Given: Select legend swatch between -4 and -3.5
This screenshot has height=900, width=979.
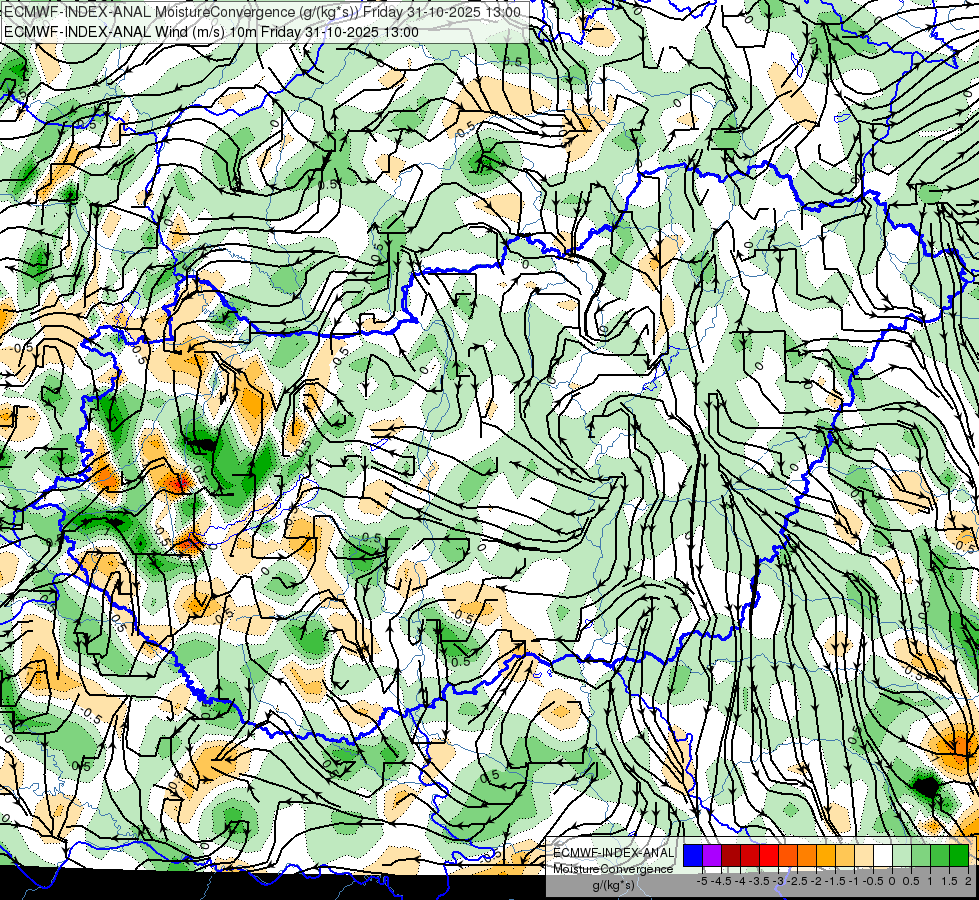Looking at the screenshot, I should coord(750,855).
